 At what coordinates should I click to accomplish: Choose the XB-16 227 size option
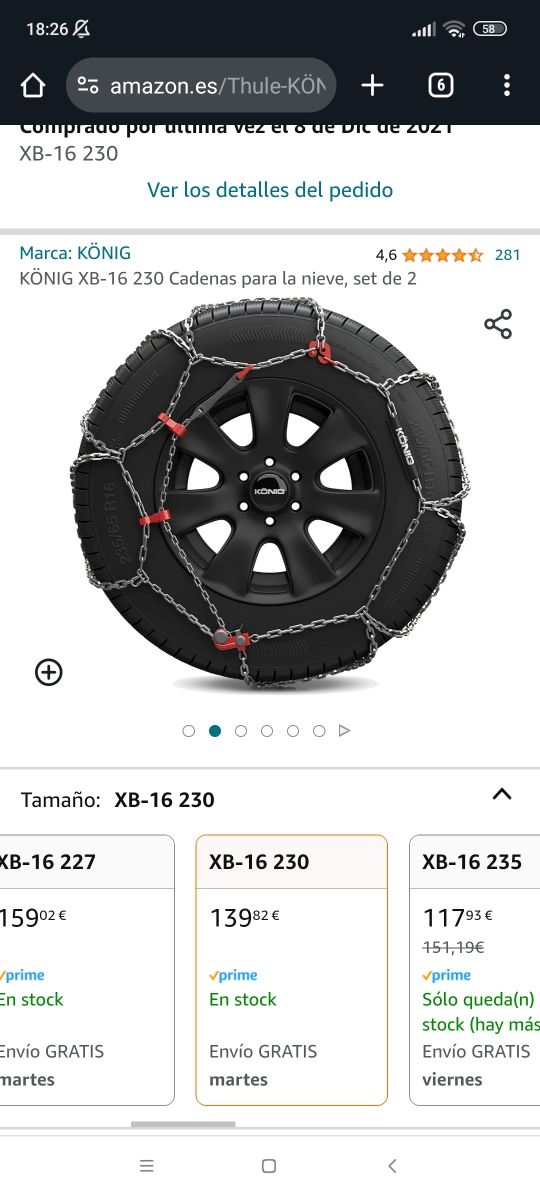tap(87, 970)
